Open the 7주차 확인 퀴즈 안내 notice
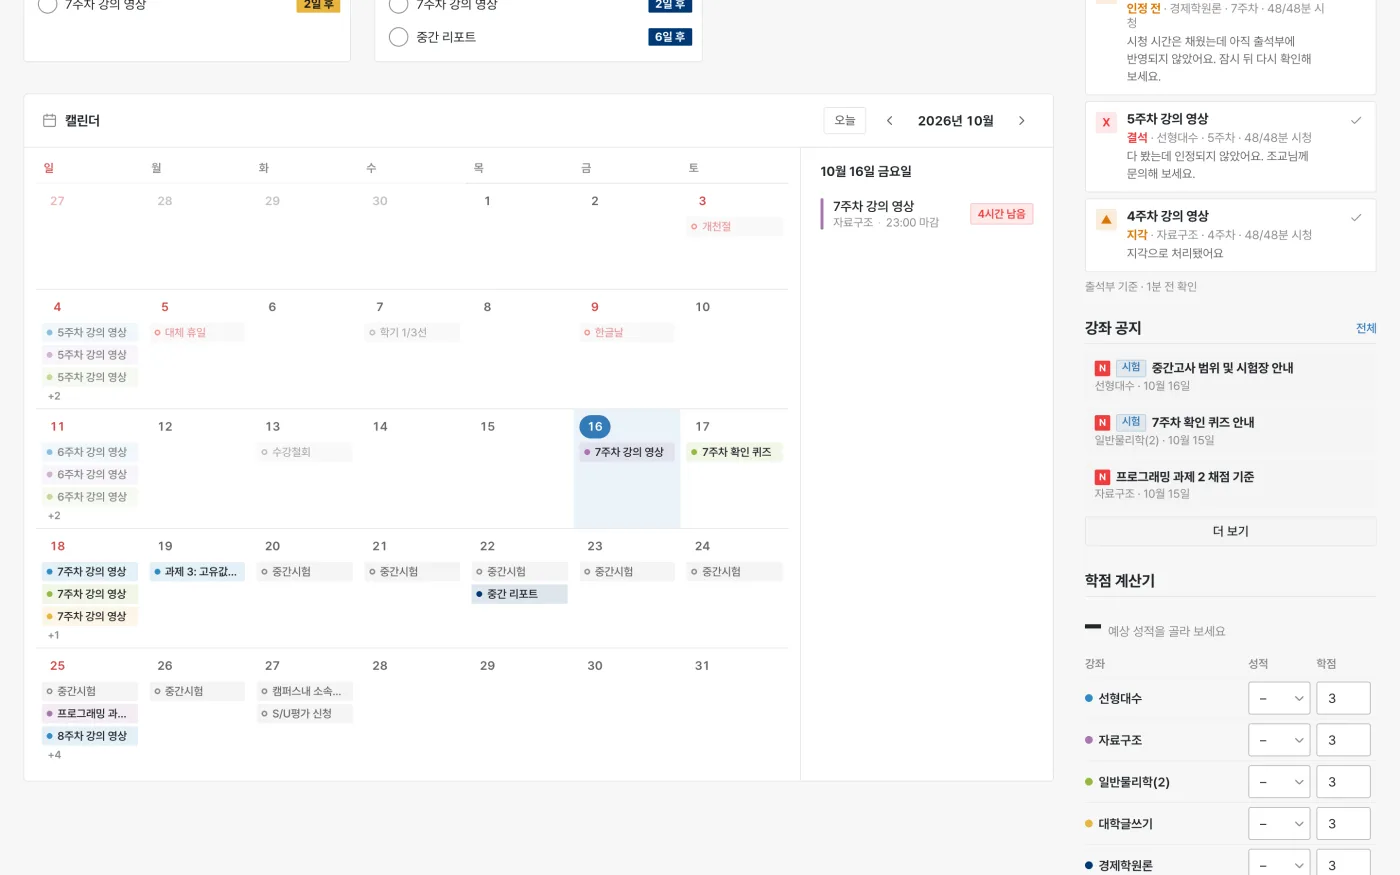The image size is (1400, 875). click(x=1202, y=423)
